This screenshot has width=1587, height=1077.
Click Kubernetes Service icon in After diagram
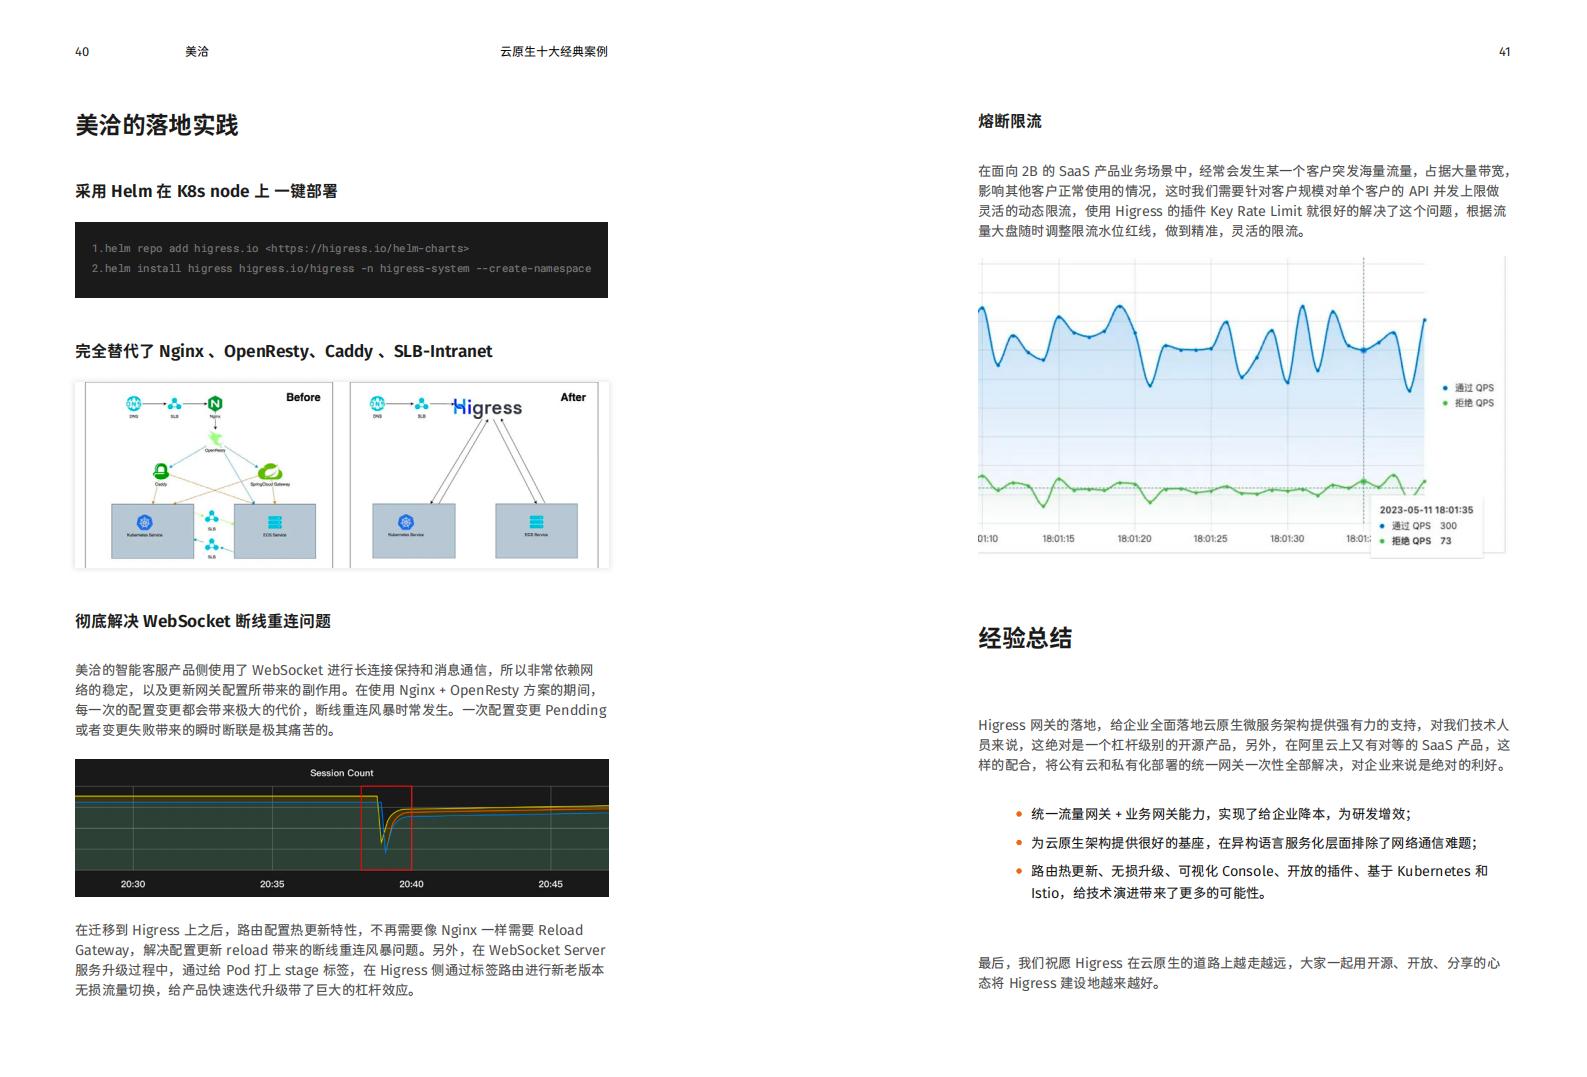[406, 523]
